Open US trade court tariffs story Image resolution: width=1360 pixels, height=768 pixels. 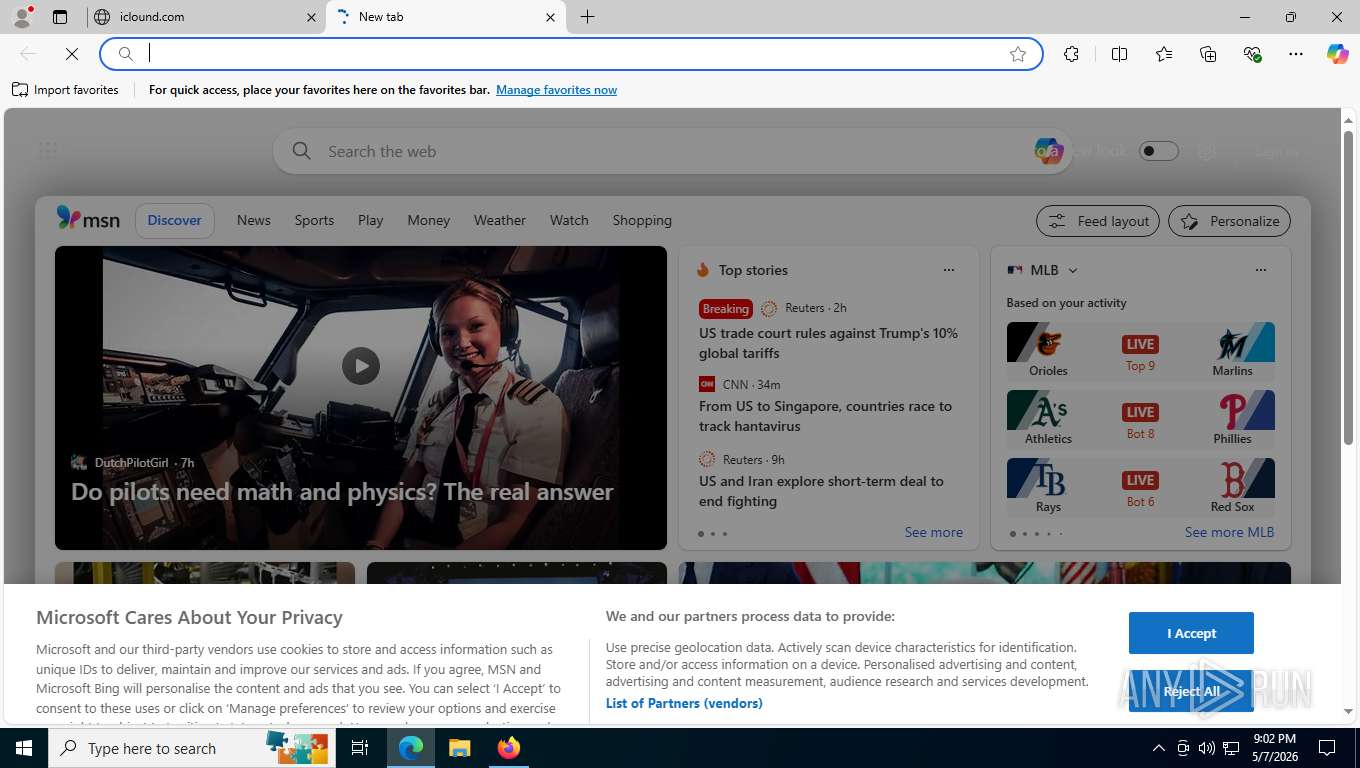click(x=829, y=343)
